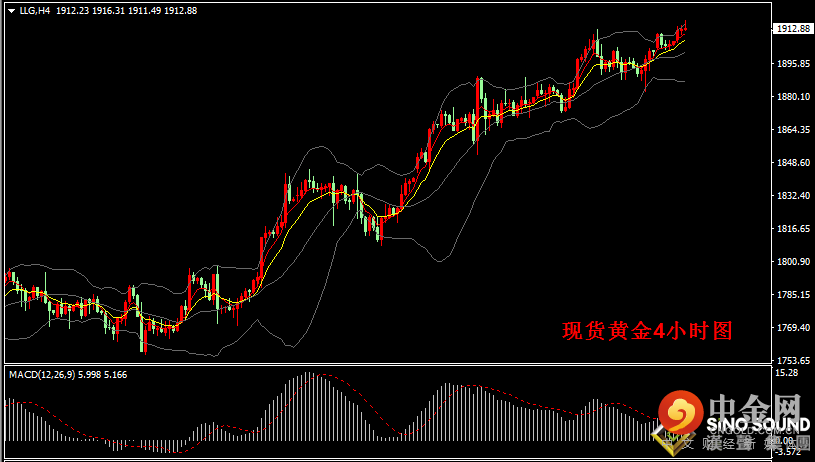This screenshot has width=815, height=462.
Task: Click the price axis value 1895.85
Action: (x=792, y=63)
